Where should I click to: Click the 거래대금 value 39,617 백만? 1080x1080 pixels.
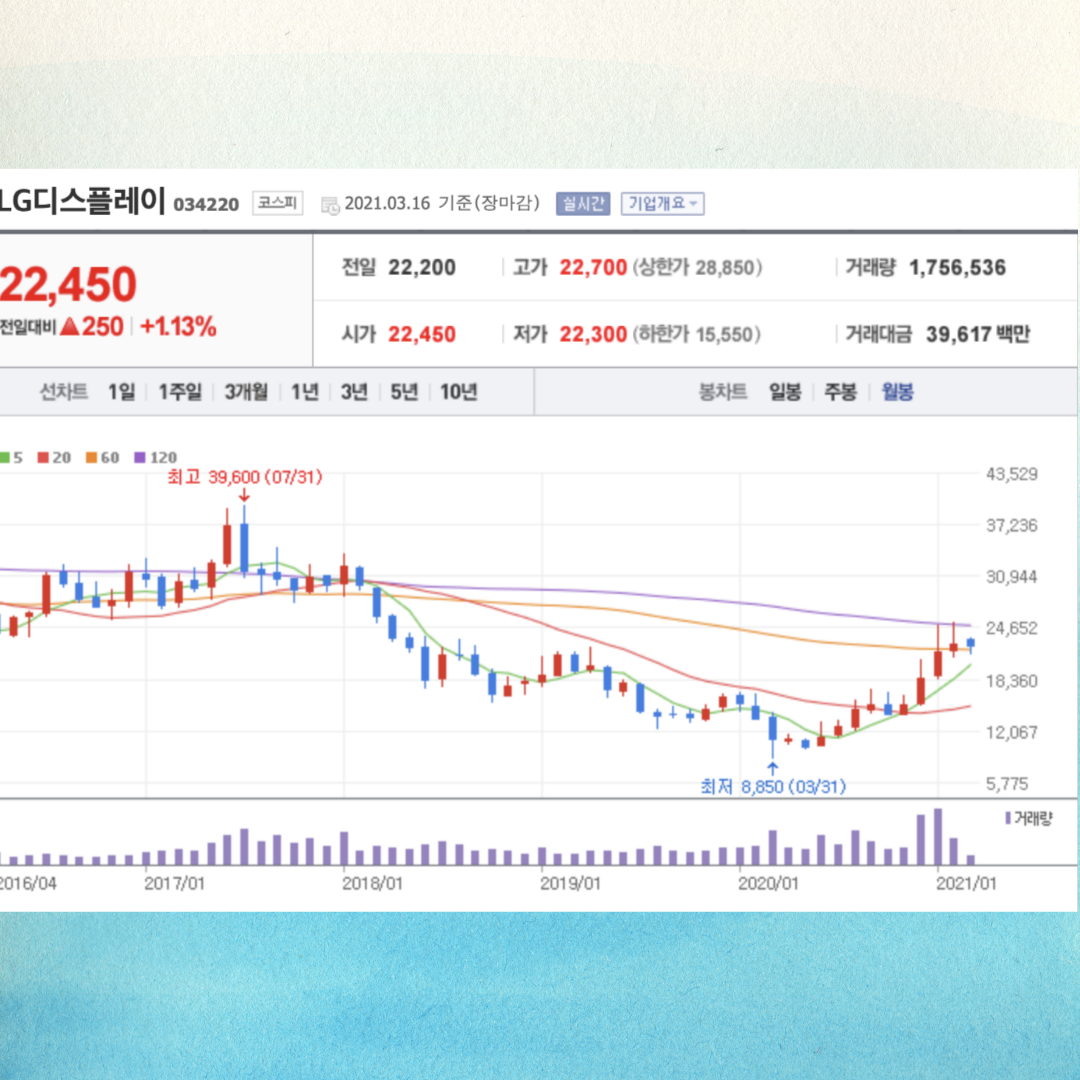tap(978, 334)
